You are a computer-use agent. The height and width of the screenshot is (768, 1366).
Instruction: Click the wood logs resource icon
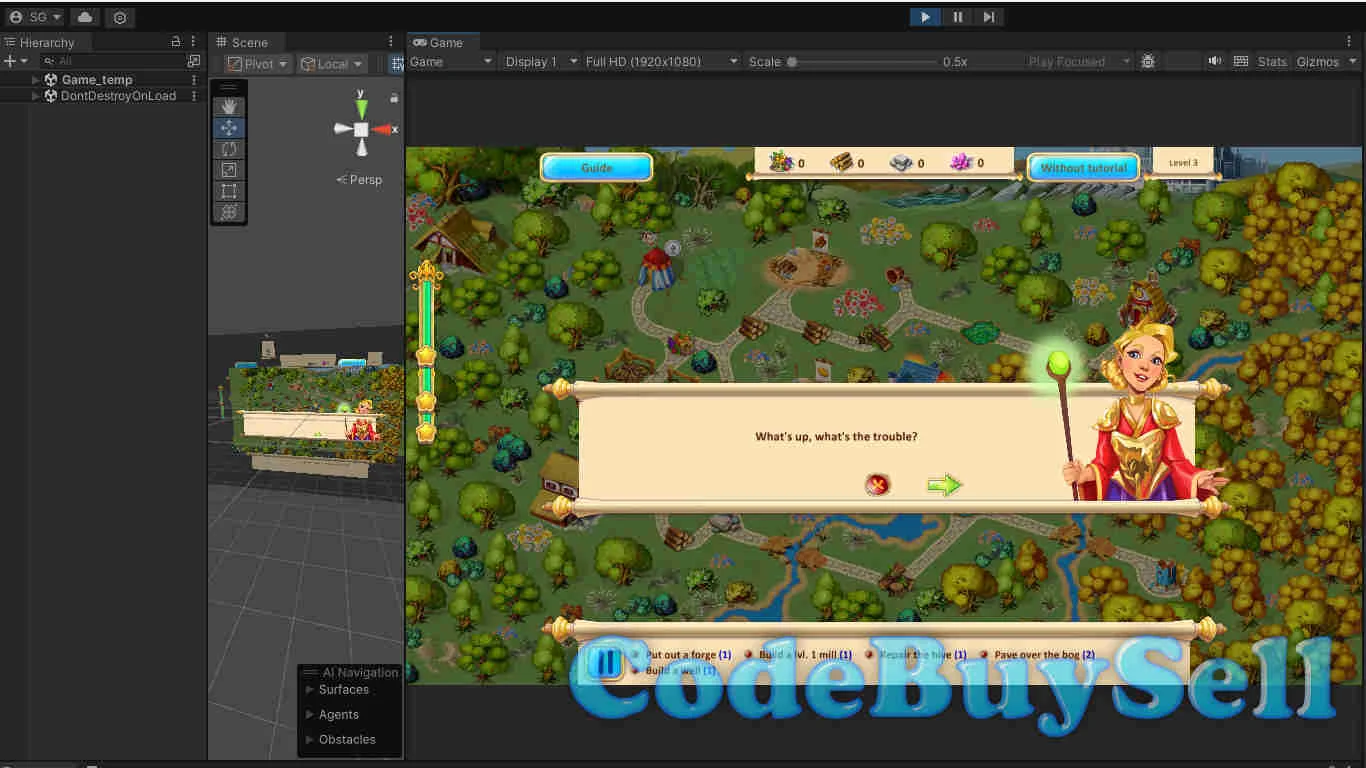point(841,162)
